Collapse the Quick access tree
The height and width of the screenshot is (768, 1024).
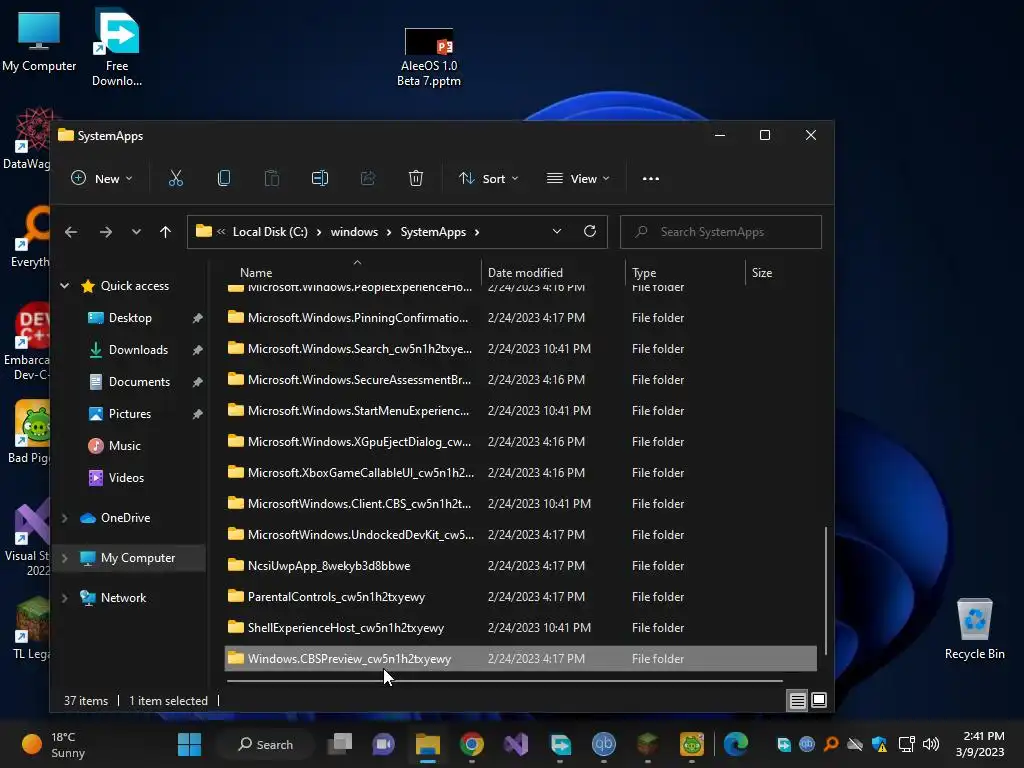click(65, 285)
